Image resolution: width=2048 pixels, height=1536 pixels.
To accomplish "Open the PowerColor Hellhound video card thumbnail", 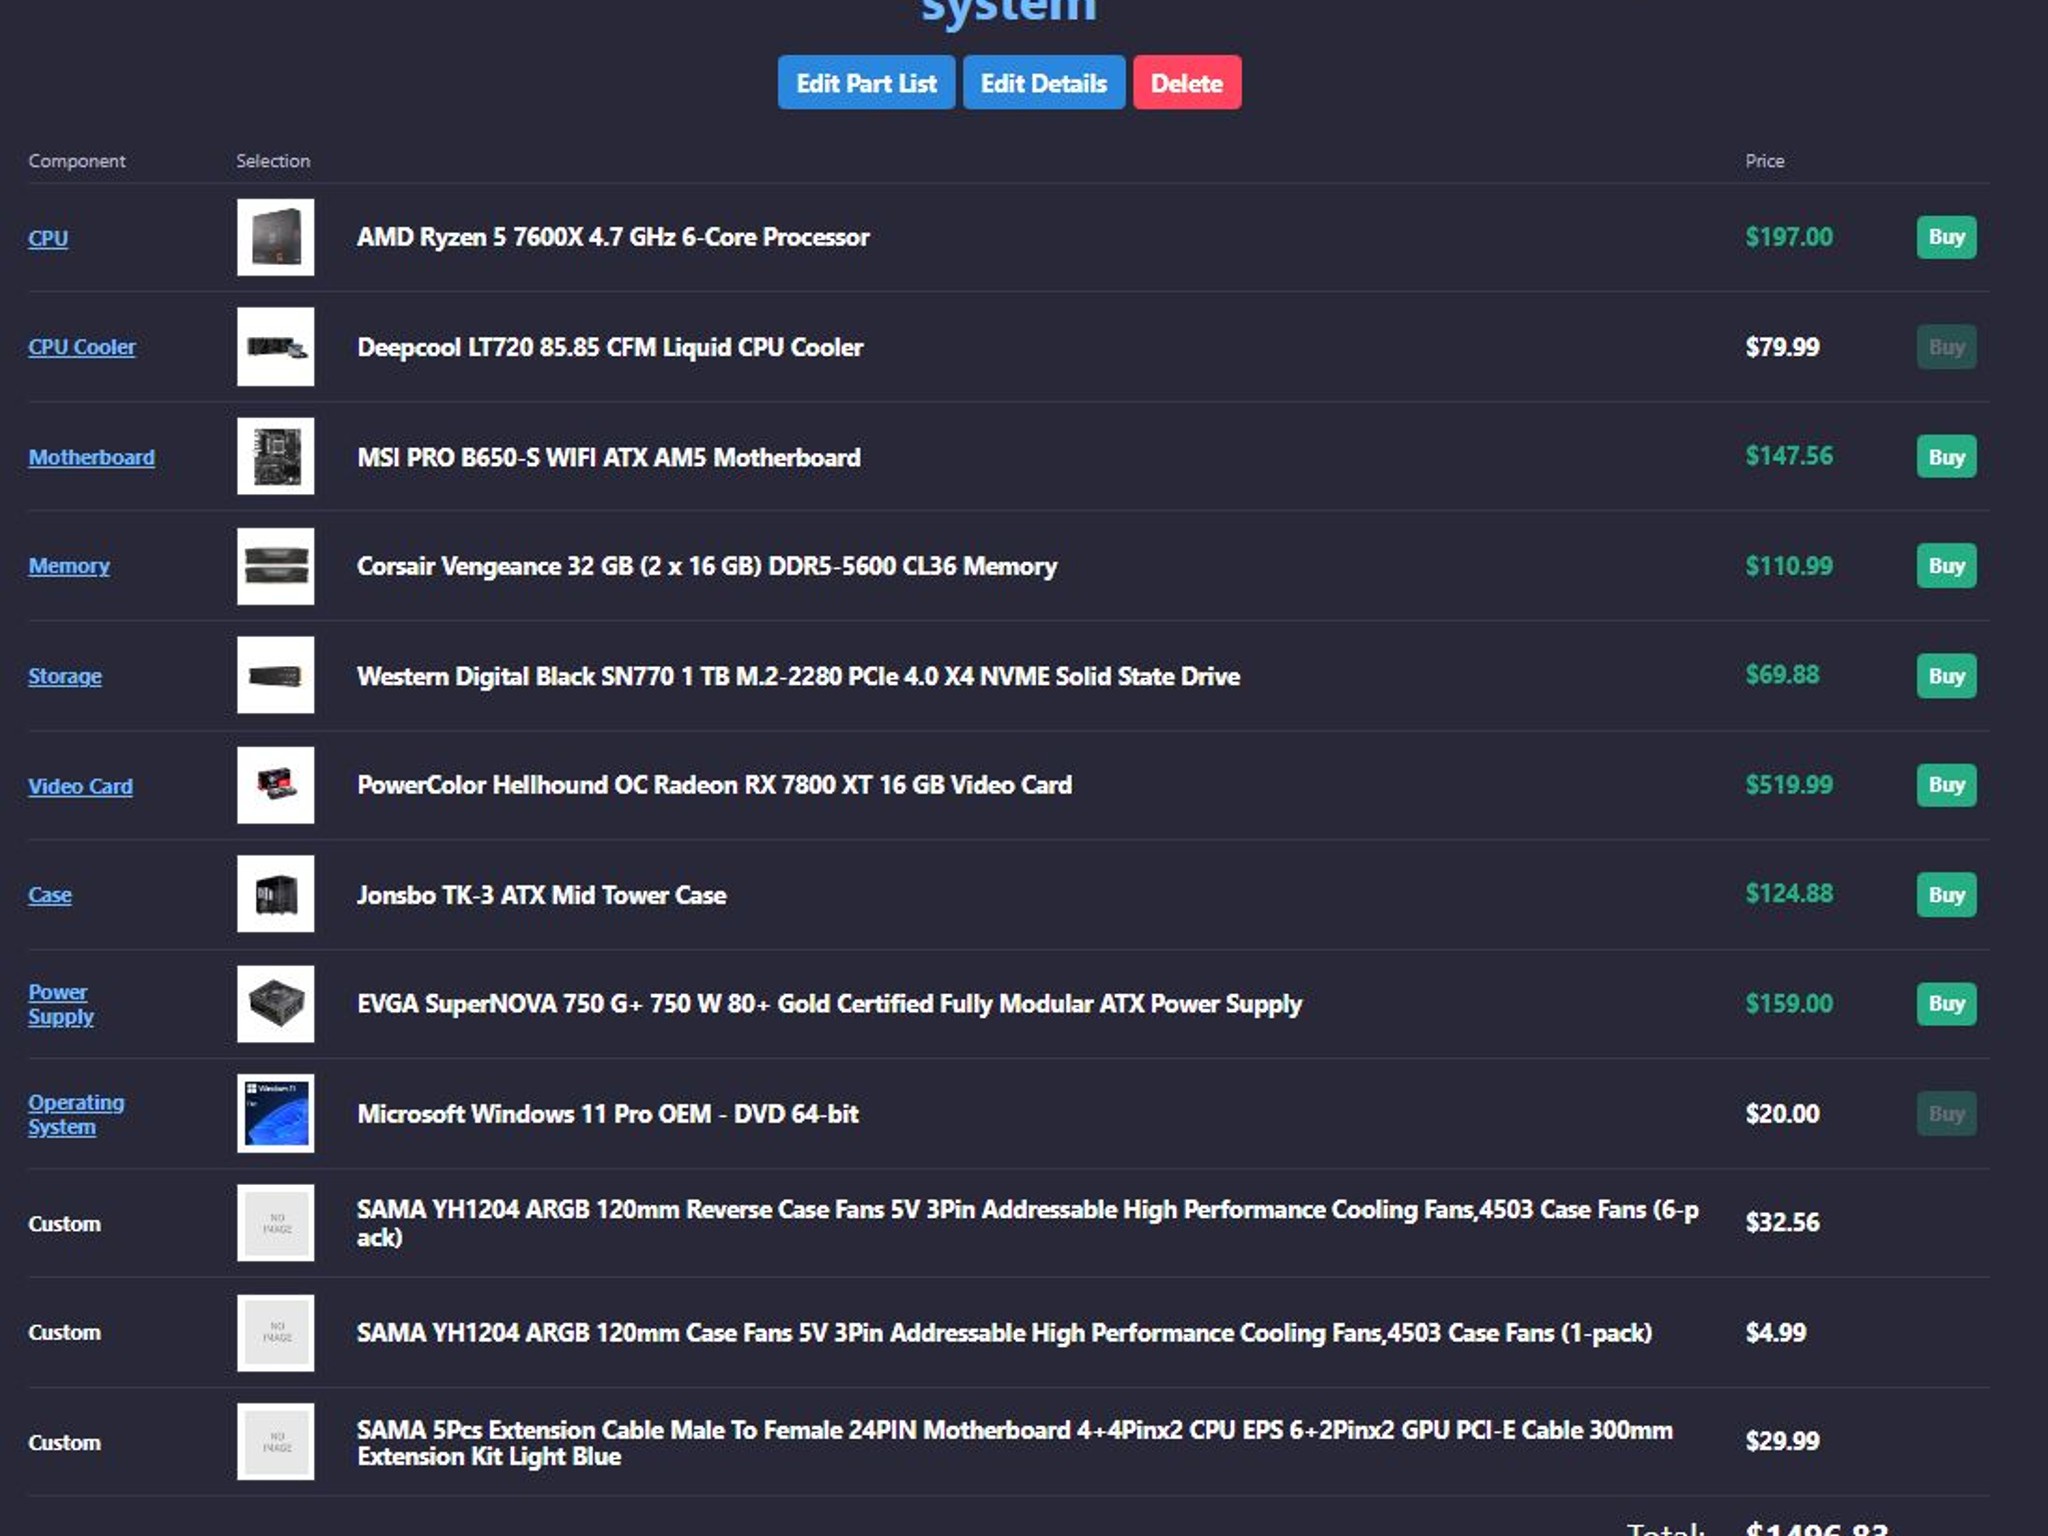I will (275, 785).
